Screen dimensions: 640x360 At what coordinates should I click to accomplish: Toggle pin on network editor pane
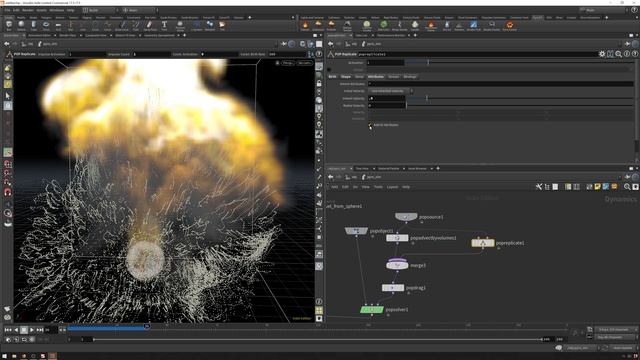pyautogui.click(x=627, y=177)
